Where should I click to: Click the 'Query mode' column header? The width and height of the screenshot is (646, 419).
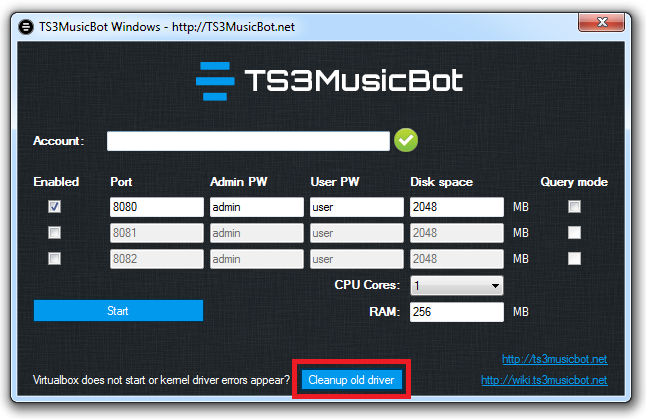click(x=574, y=182)
